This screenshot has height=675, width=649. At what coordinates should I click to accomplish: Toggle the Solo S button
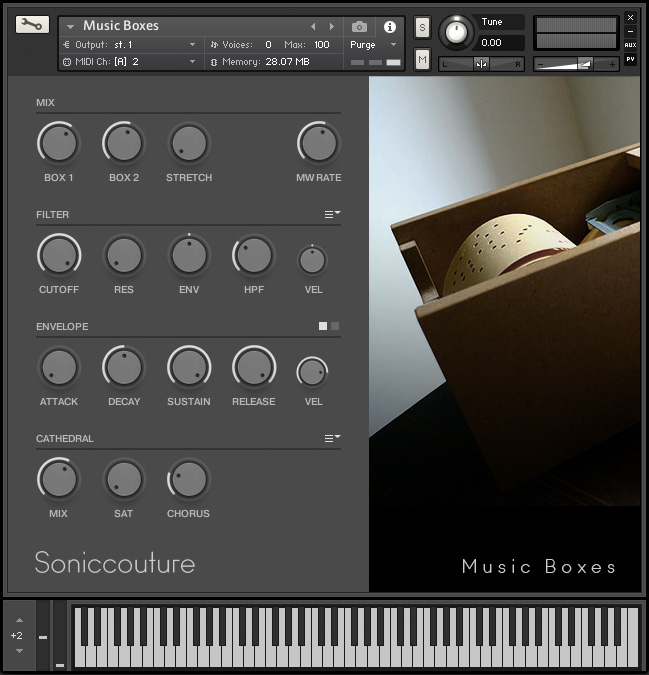pyautogui.click(x=422, y=28)
